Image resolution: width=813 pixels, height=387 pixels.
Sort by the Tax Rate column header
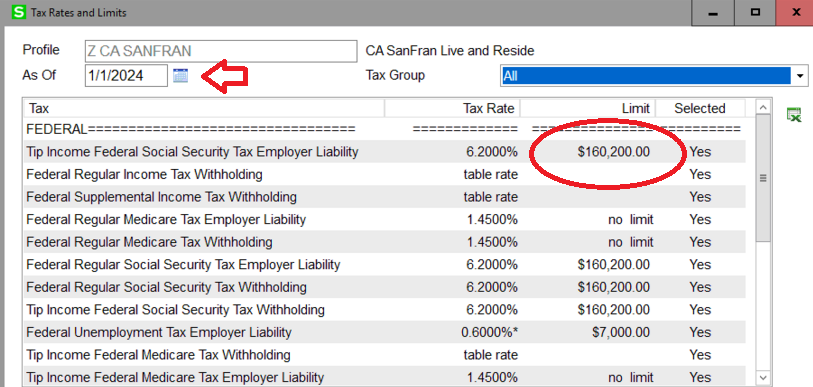[452, 108]
